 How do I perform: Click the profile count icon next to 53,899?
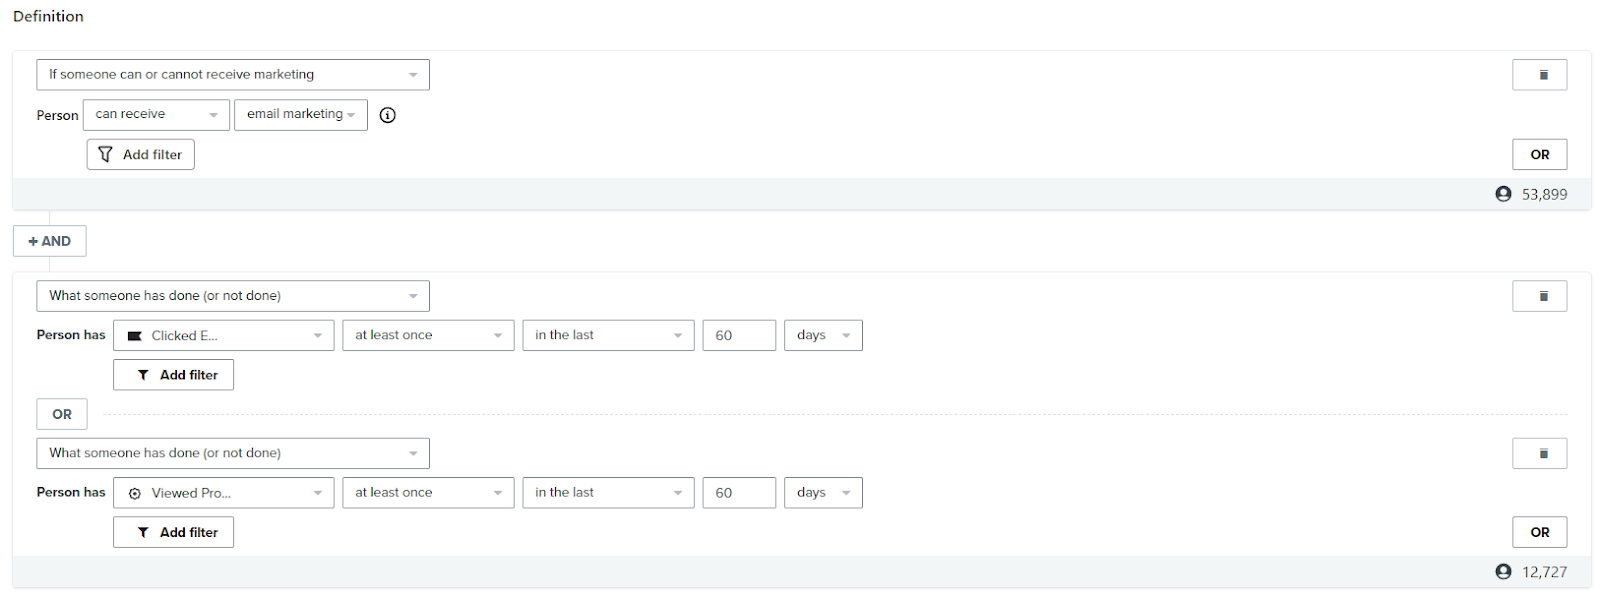click(1503, 194)
